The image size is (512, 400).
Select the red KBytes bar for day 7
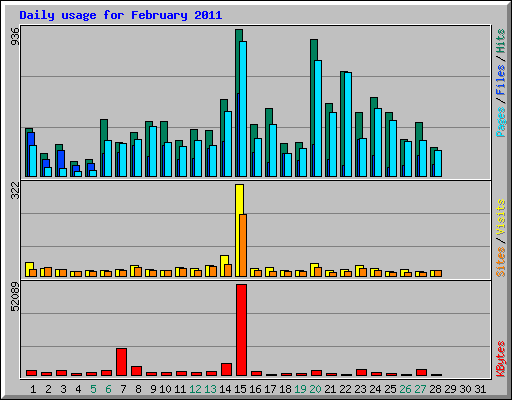coord(121,362)
